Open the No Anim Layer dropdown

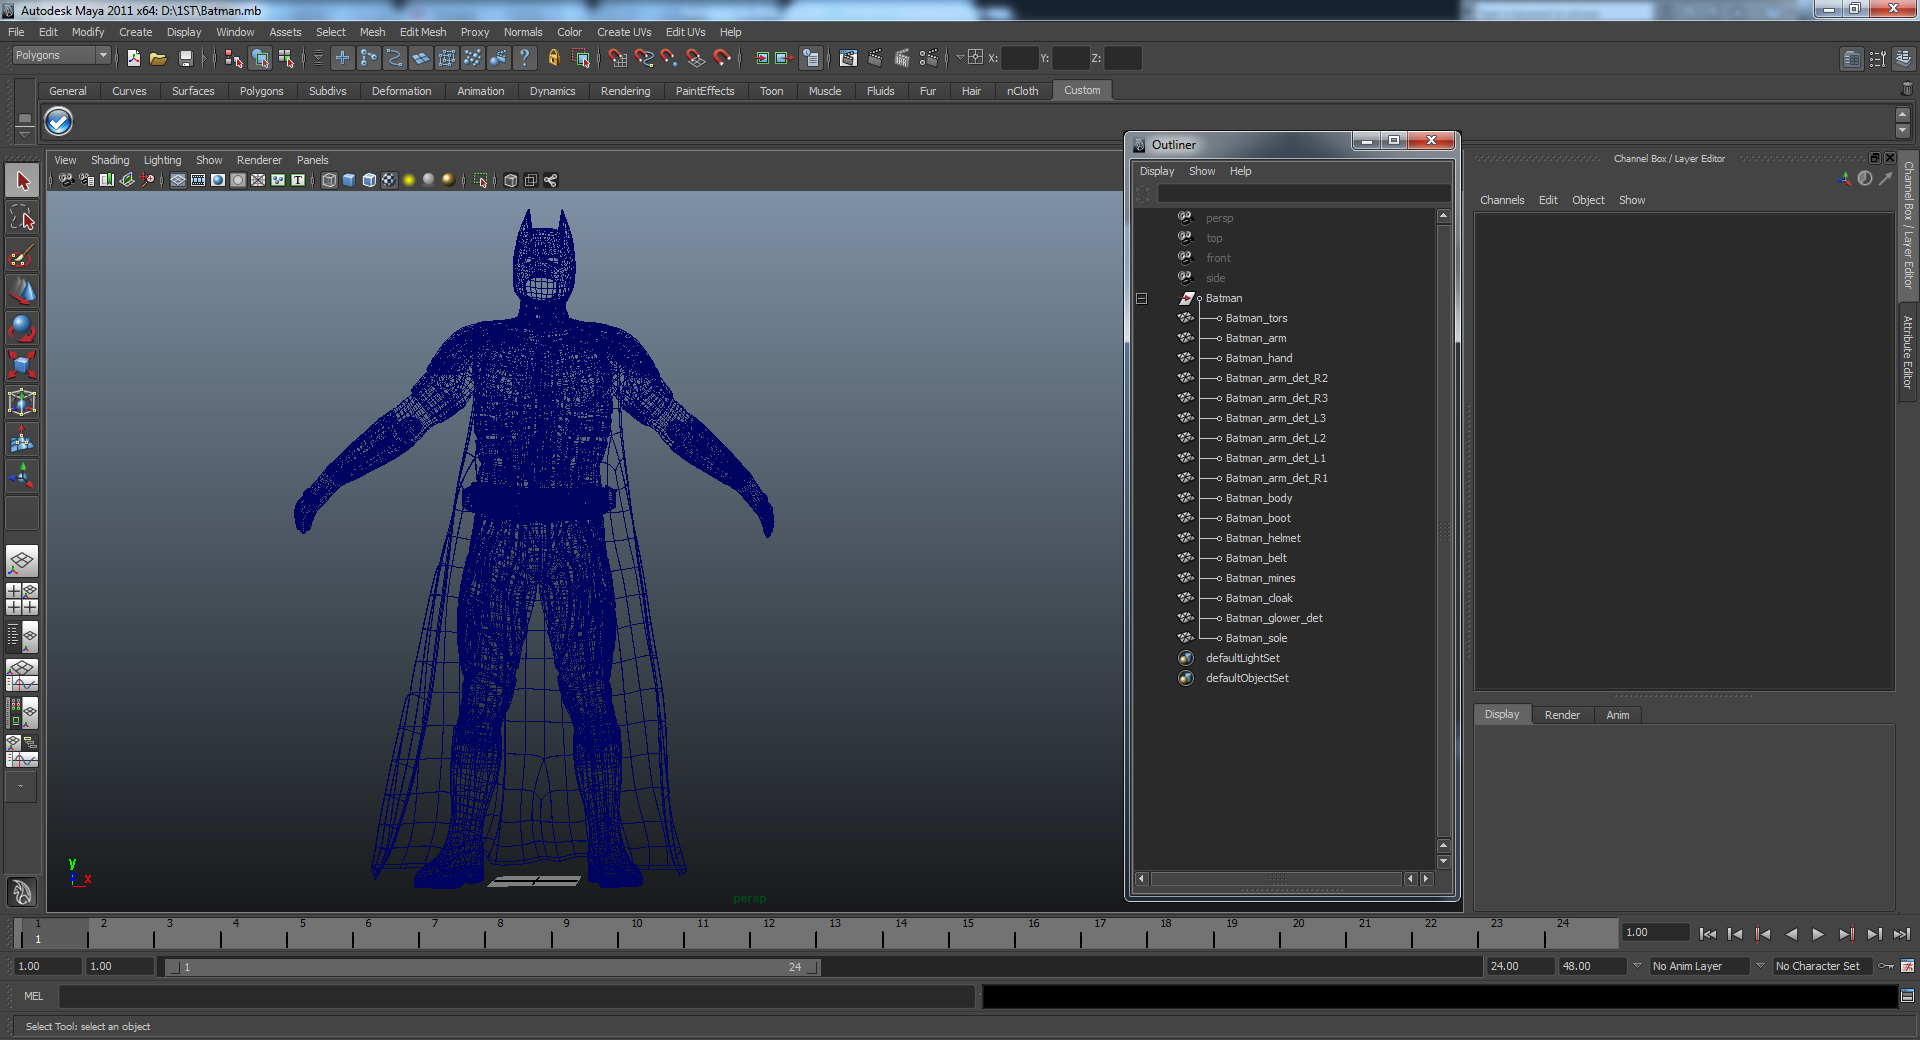pos(1638,966)
